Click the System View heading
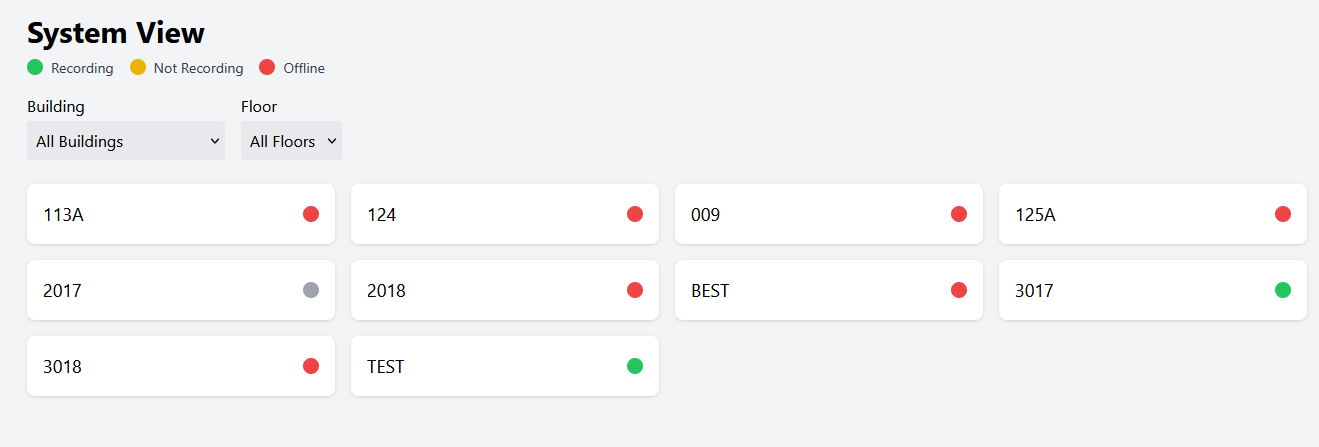Image resolution: width=1319 pixels, height=447 pixels. coord(116,33)
